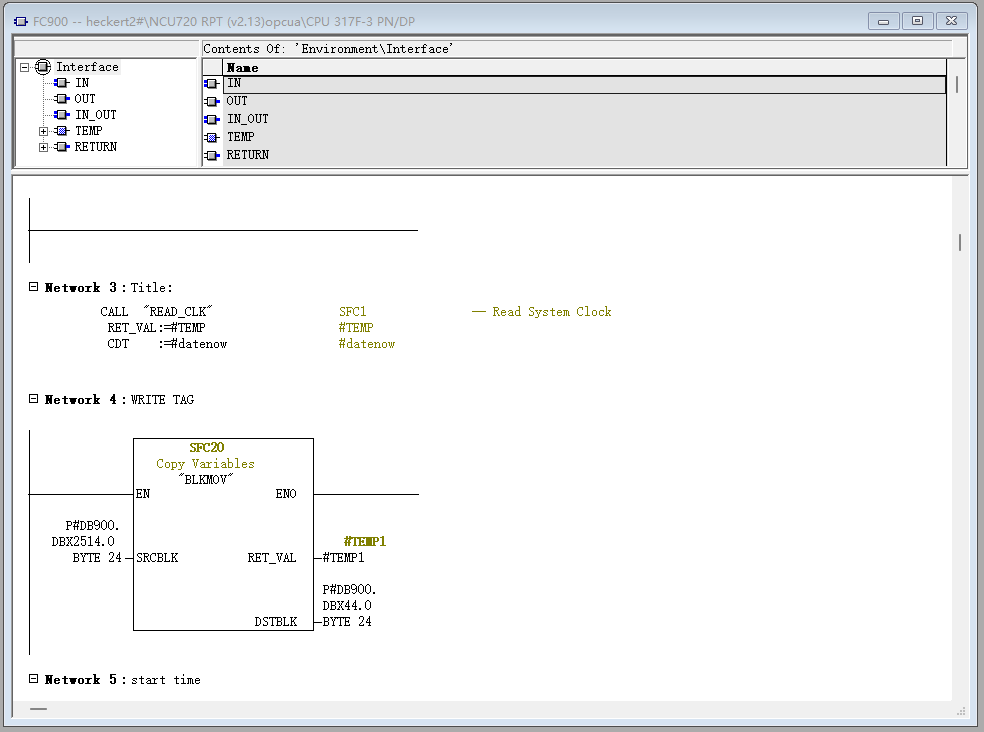Image resolution: width=984 pixels, height=732 pixels.
Task: Expand the RETURN node in the Interface tree
Action: pos(44,146)
